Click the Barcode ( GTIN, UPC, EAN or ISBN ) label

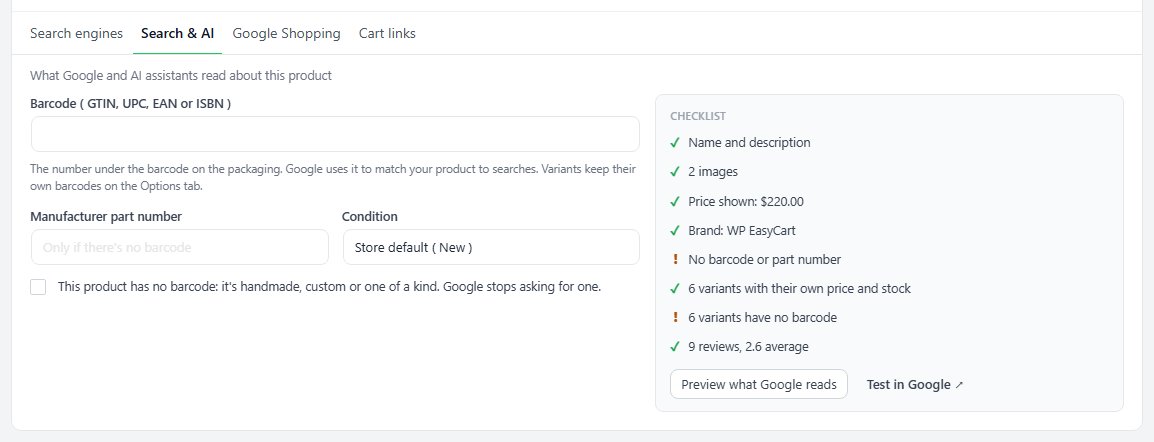131,104
